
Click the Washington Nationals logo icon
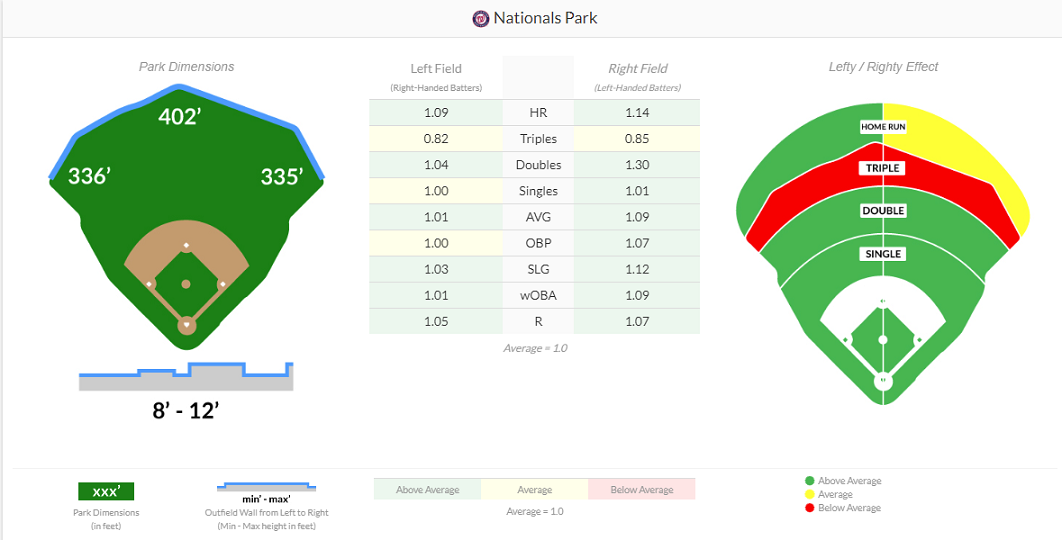coord(481,18)
